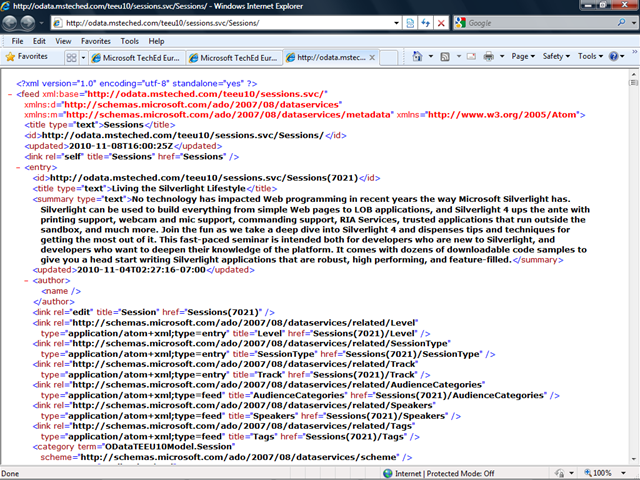The image size is (640, 480).
Task: Click the blue Help question icon
Action: coord(613,56)
